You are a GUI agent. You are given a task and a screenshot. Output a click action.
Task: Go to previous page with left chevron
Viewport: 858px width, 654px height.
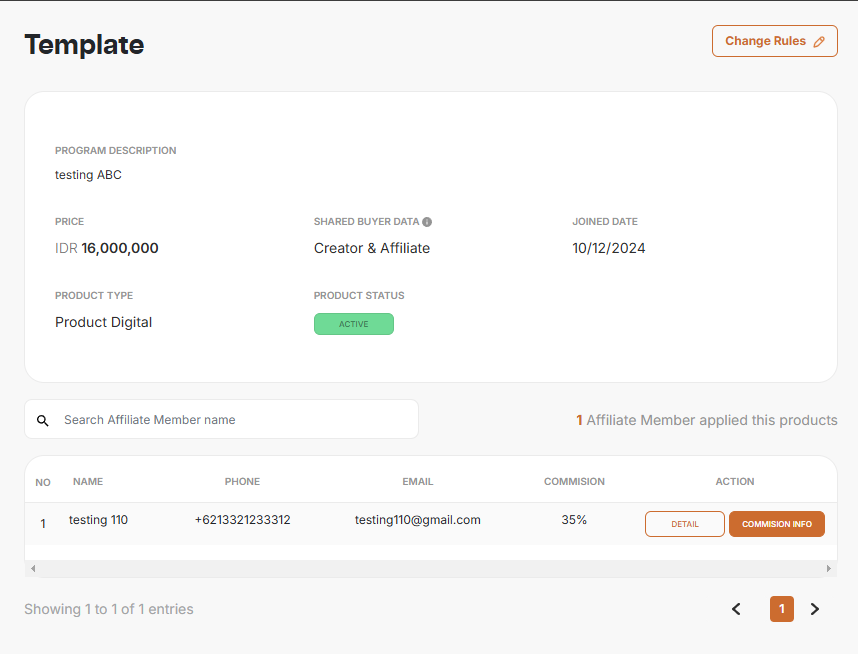[x=737, y=609]
